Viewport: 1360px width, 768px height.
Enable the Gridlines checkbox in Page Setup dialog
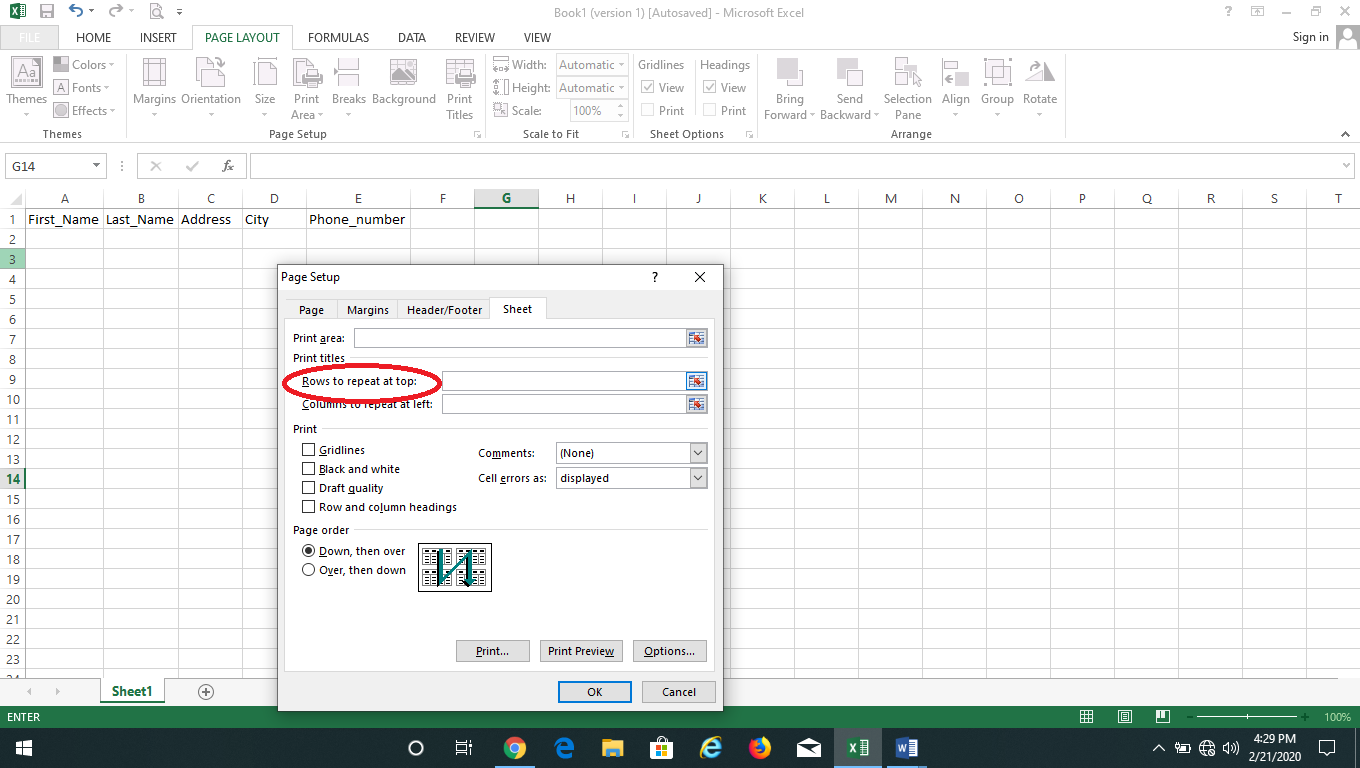[x=309, y=449]
